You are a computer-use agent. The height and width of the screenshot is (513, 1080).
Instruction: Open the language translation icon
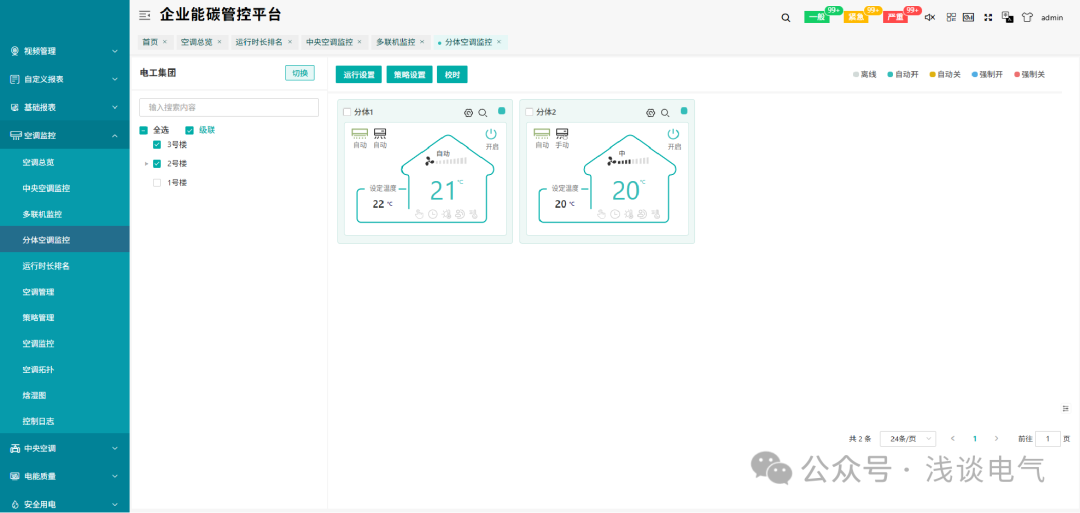point(1008,17)
